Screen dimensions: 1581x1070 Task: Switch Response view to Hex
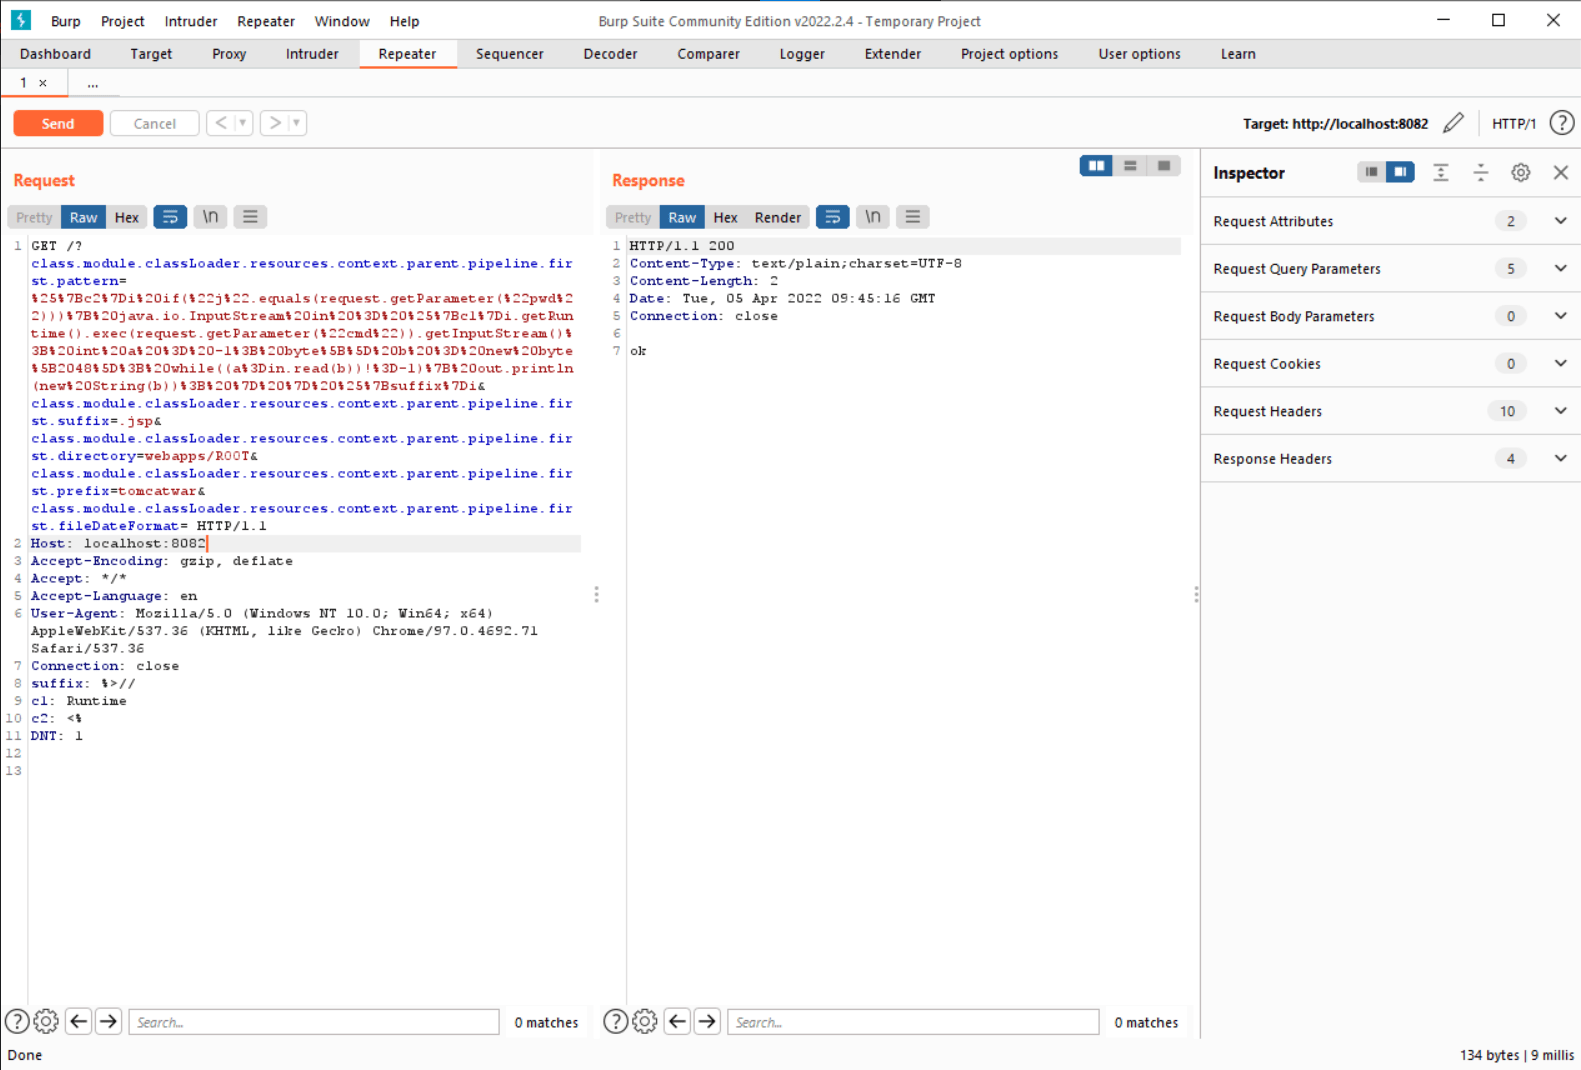(x=726, y=217)
